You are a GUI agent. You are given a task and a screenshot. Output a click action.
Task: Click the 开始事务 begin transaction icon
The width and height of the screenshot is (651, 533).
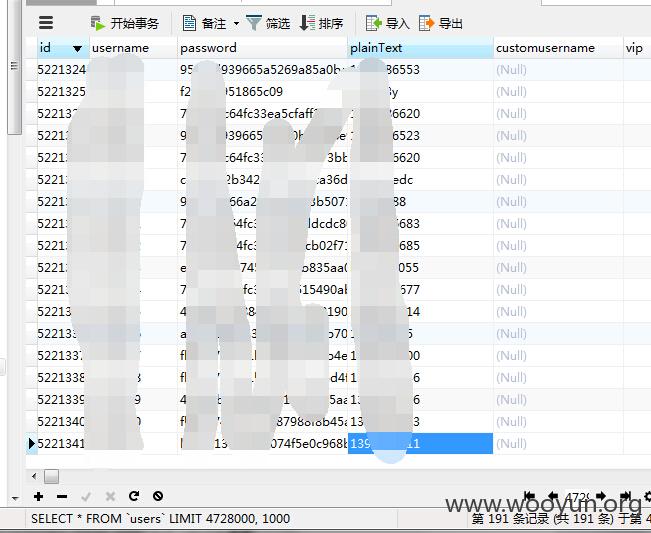[x=98, y=23]
